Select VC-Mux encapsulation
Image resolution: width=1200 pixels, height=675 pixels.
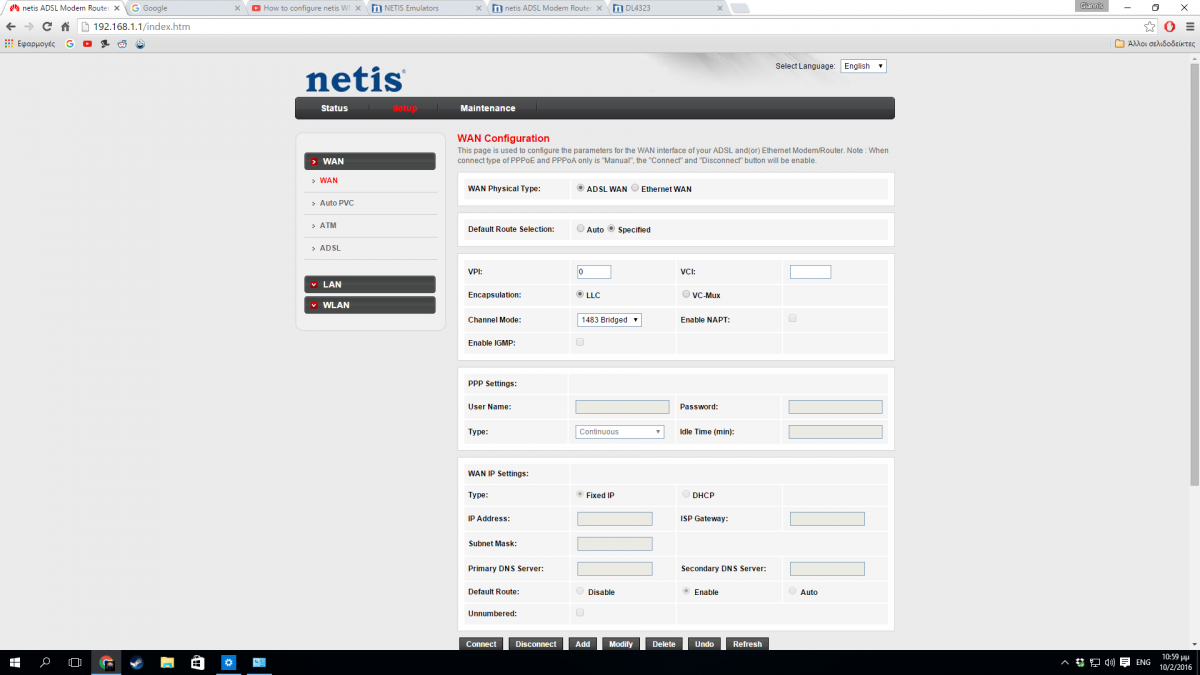pos(686,295)
